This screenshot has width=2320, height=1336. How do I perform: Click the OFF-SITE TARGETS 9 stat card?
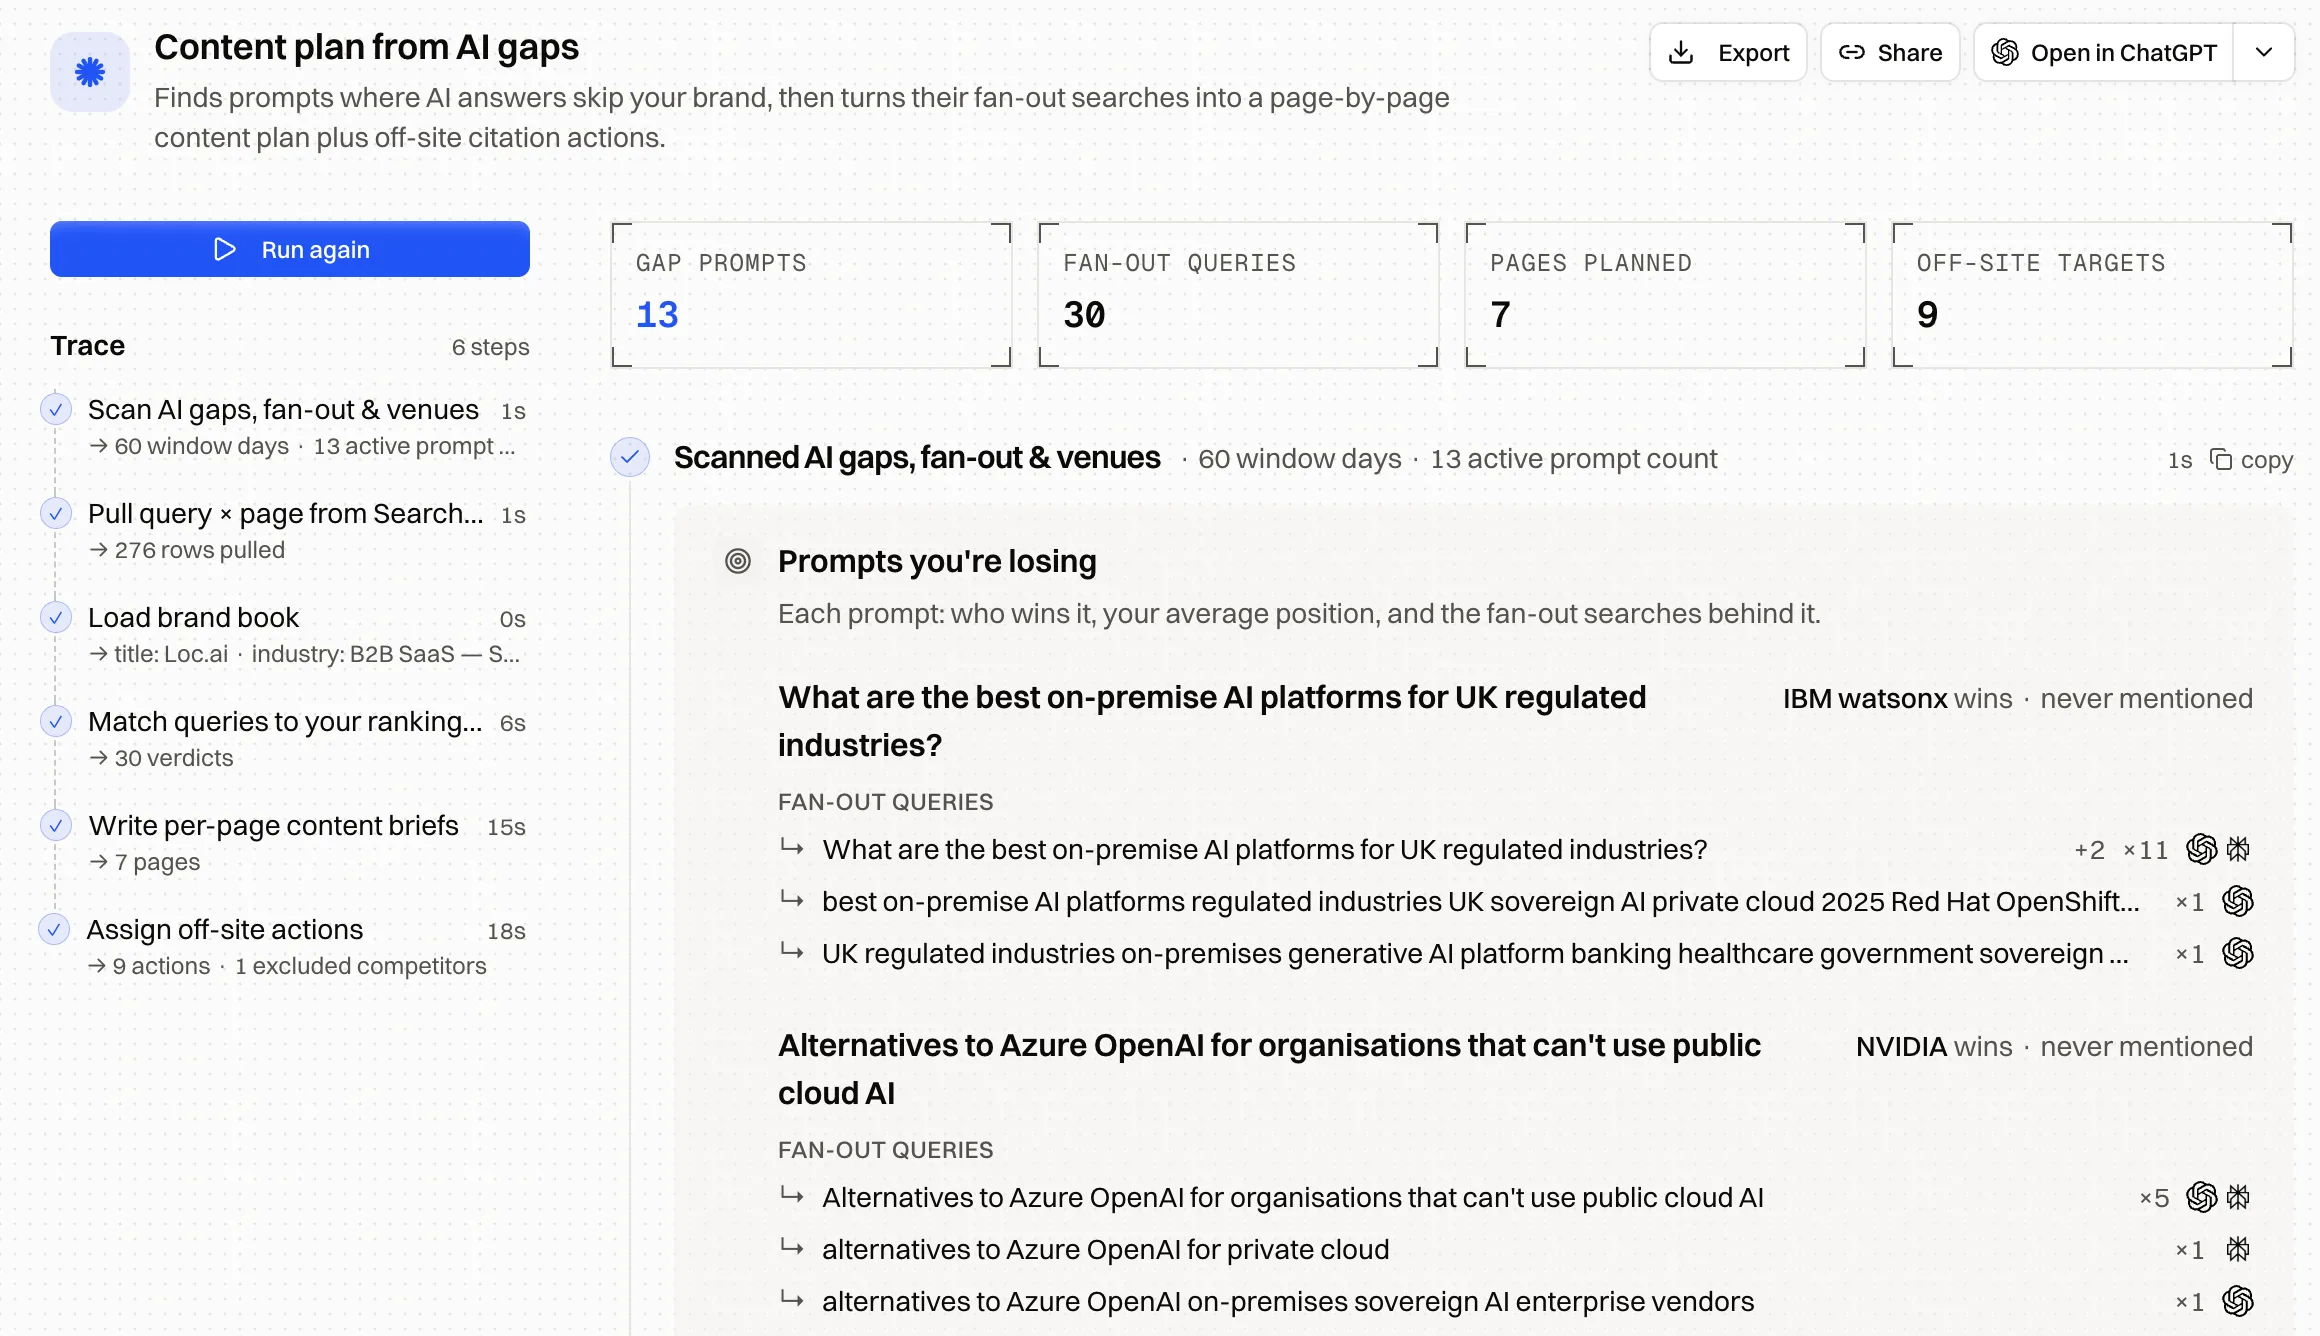point(2092,295)
